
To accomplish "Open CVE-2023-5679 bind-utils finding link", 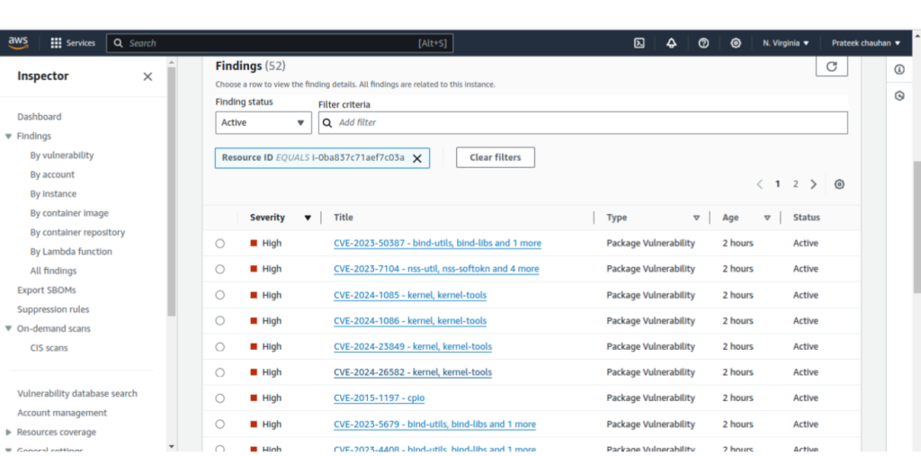I will [435, 424].
